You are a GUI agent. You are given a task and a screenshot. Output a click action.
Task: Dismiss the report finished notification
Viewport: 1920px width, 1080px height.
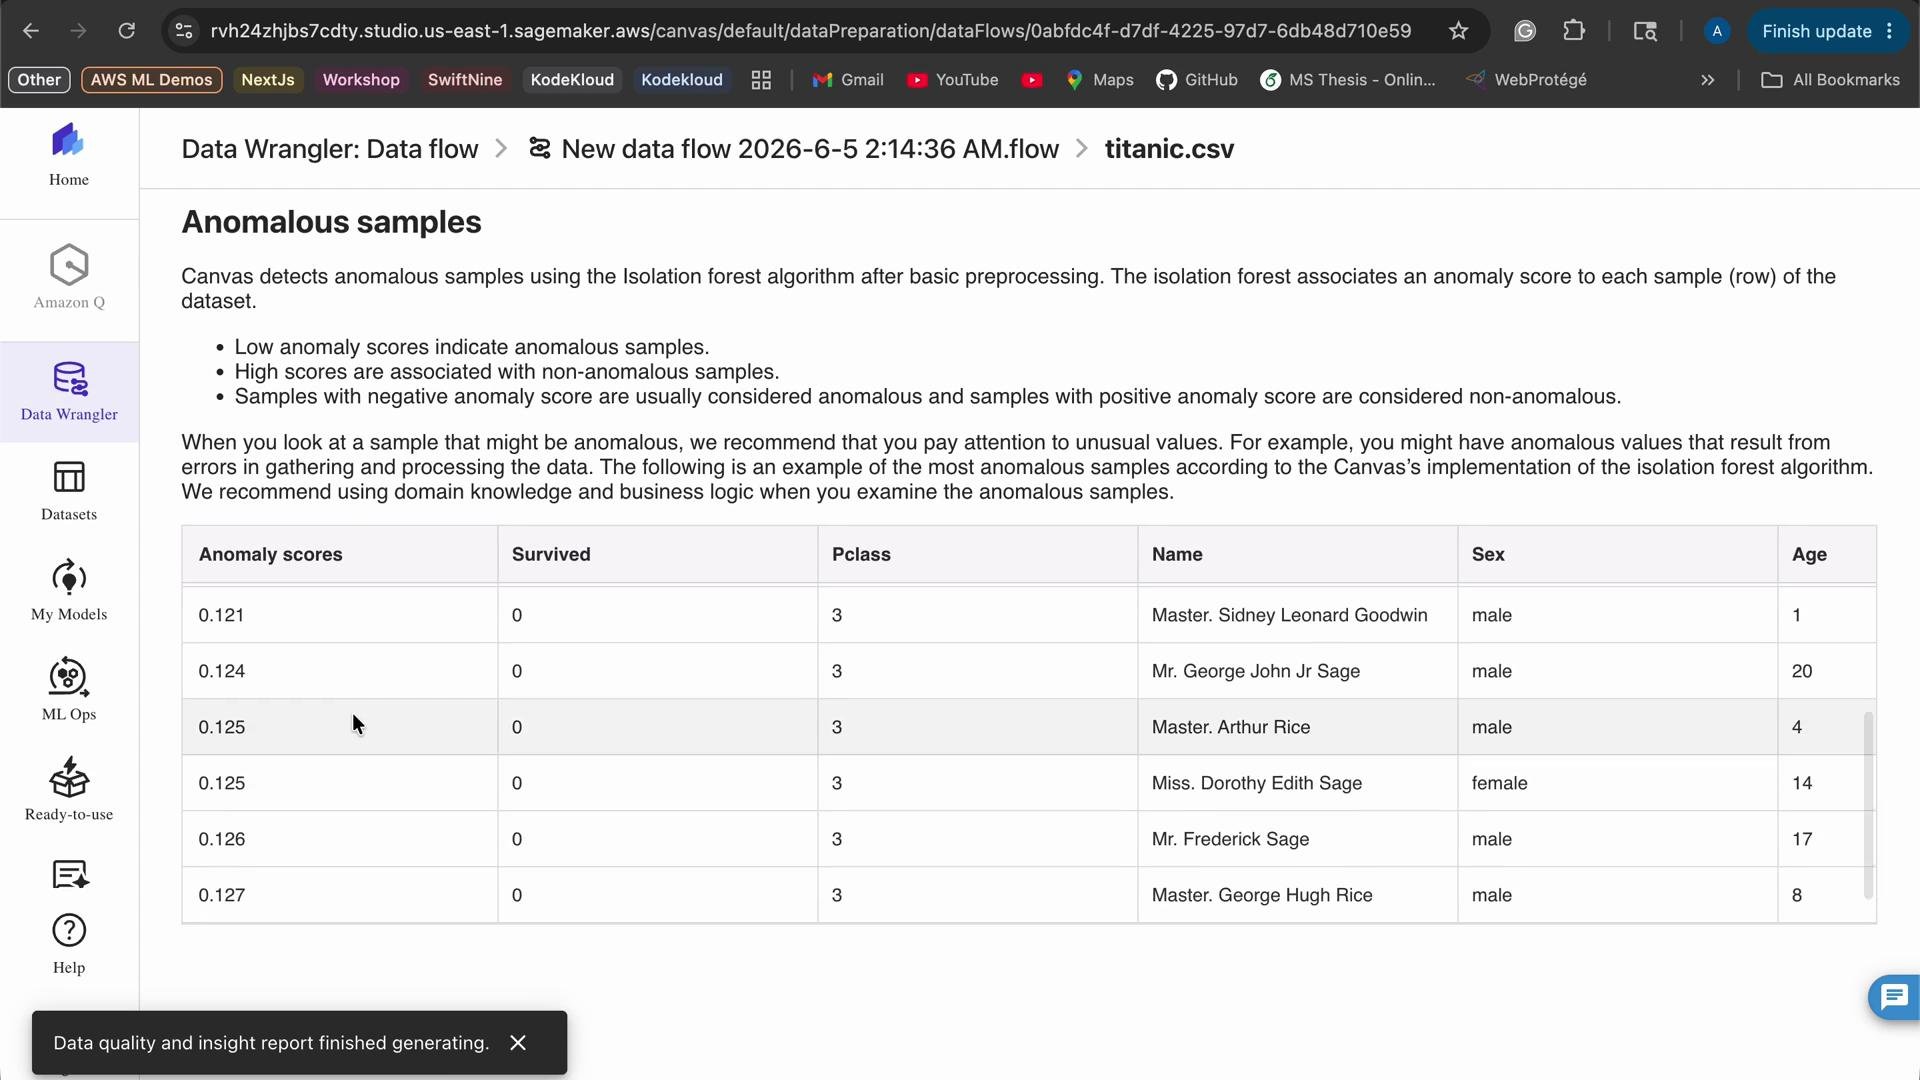pyautogui.click(x=518, y=1043)
